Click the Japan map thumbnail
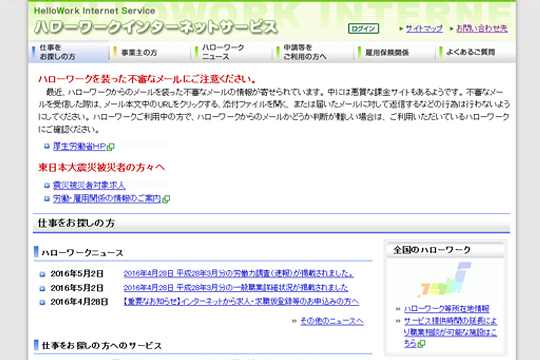 point(445,280)
